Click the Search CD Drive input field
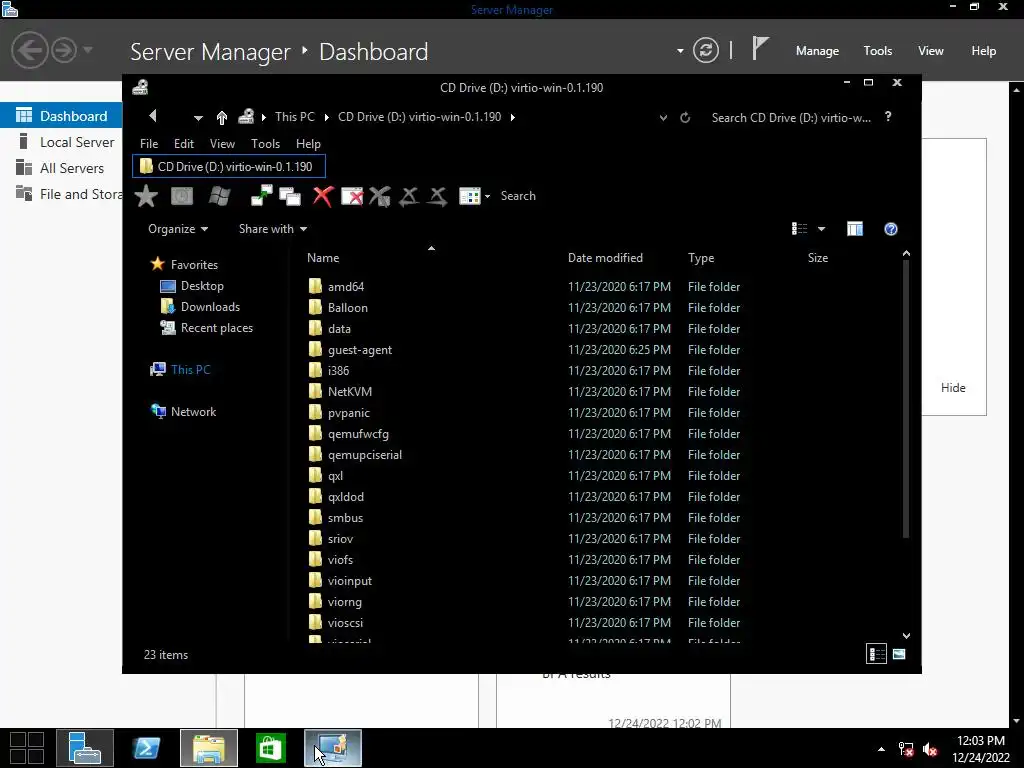Image resolution: width=1024 pixels, height=768 pixels. (791, 118)
